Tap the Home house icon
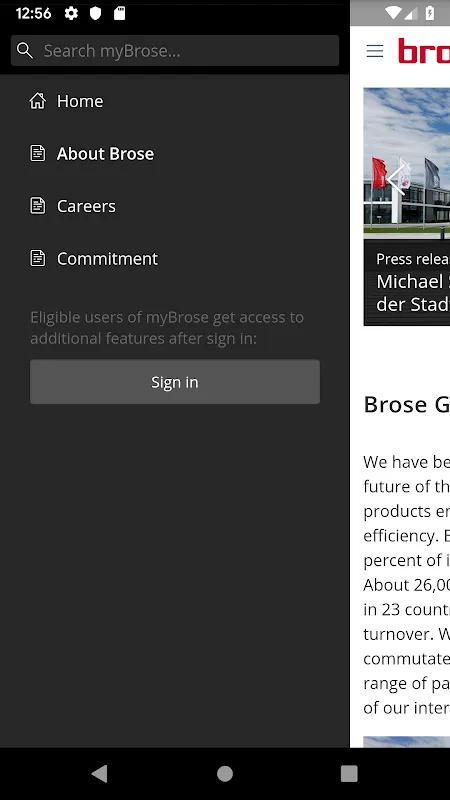This screenshot has height=800, width=450. pos(38,101)
